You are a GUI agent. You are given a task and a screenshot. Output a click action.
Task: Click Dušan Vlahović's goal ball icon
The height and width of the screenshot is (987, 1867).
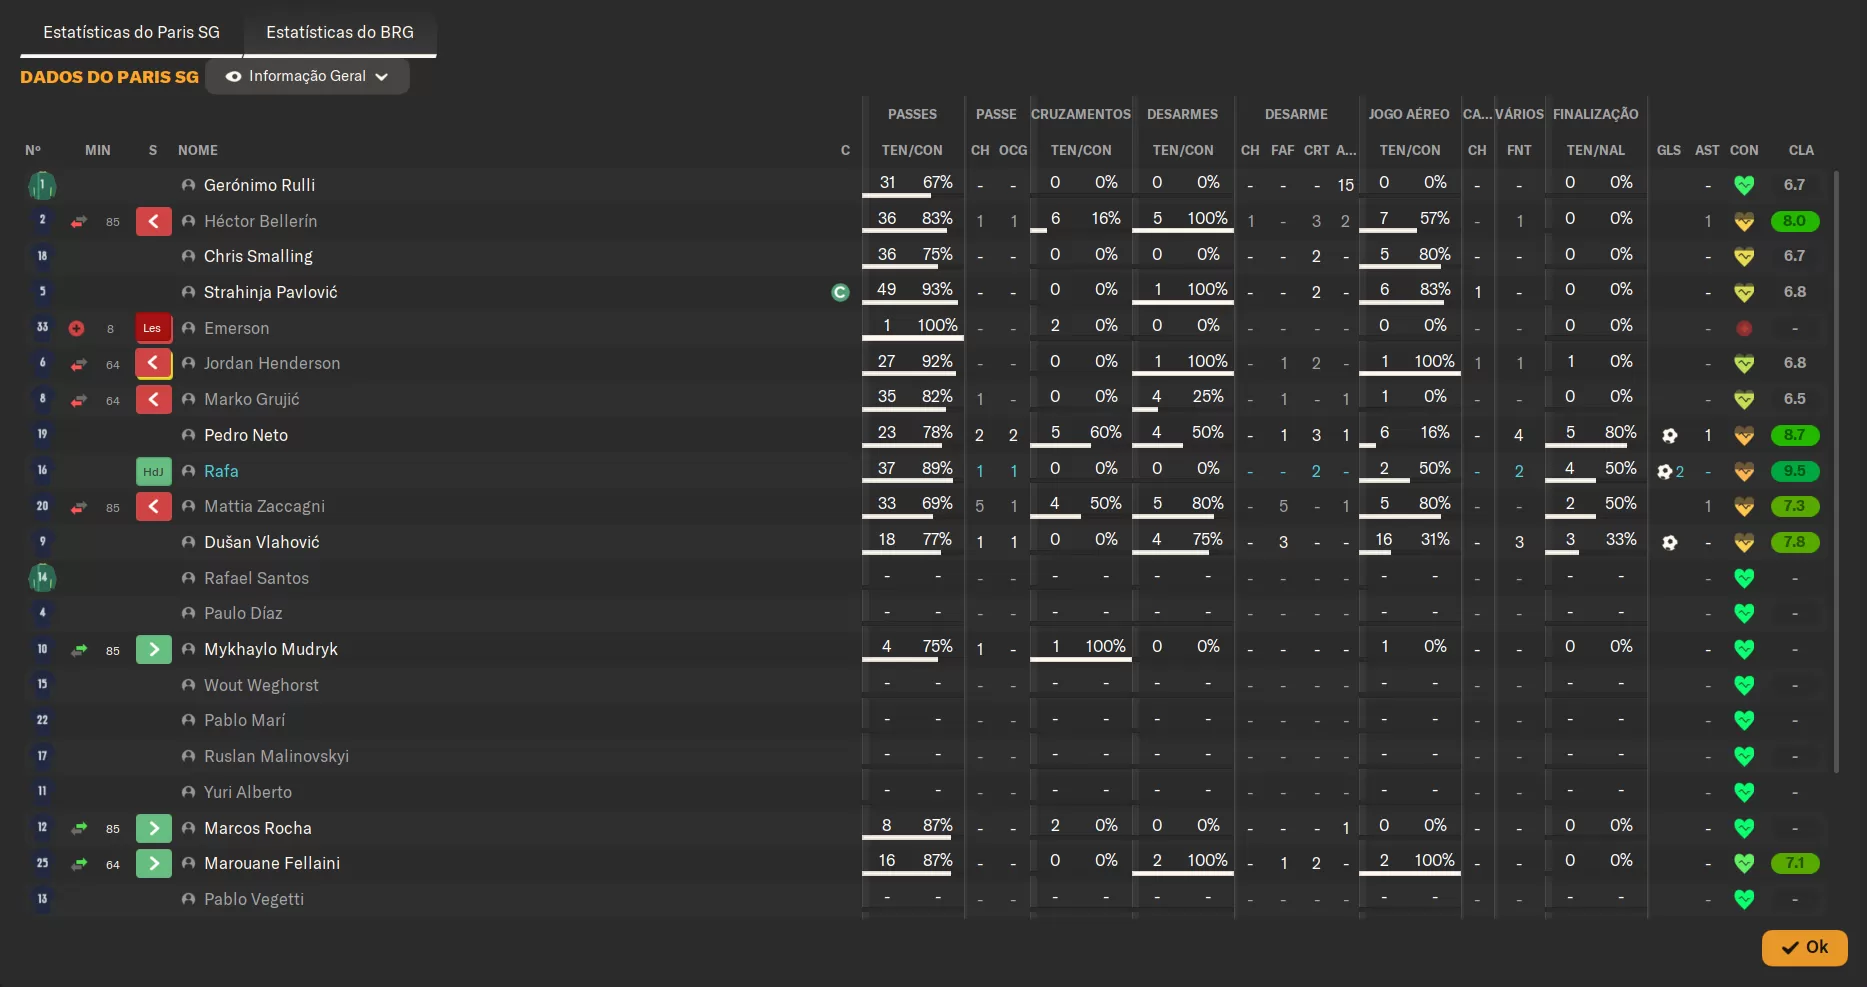coord(1669,542)
